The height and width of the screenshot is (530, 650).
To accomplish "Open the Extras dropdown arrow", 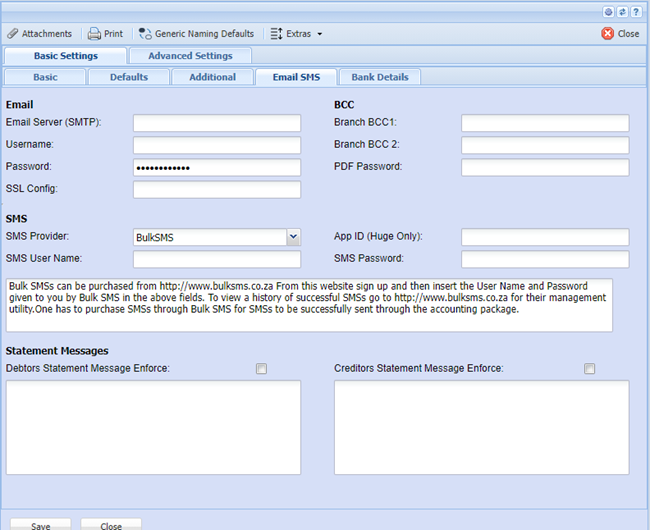I will [319, 34].
